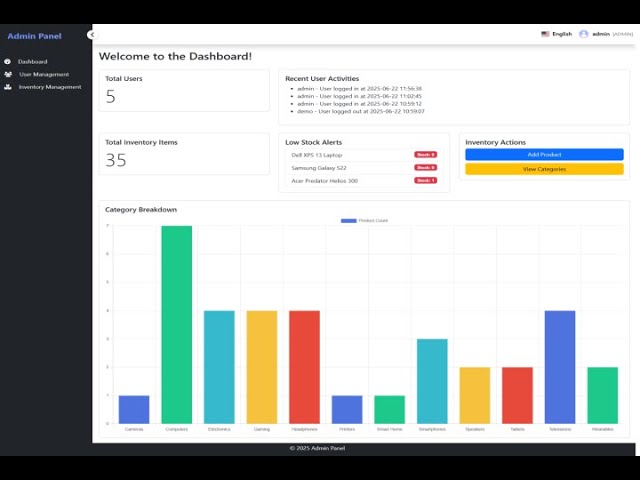
Task: Click the Headphones bar in the chart
Action: coord(304,367)
